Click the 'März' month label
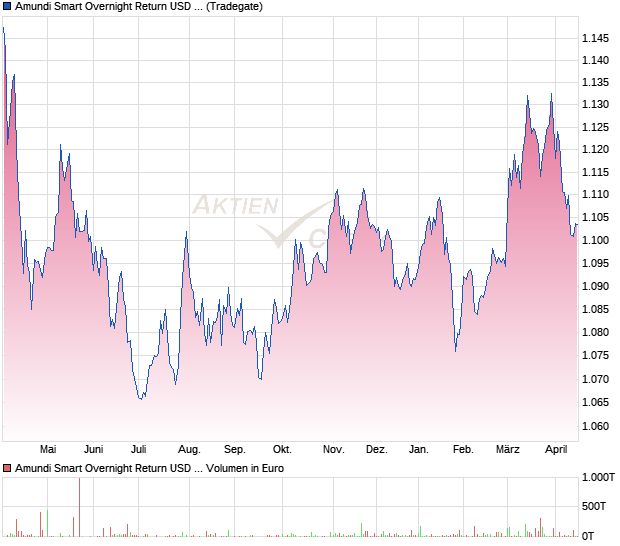The height and width of the screenshot is (546, 620). point(508,450)
